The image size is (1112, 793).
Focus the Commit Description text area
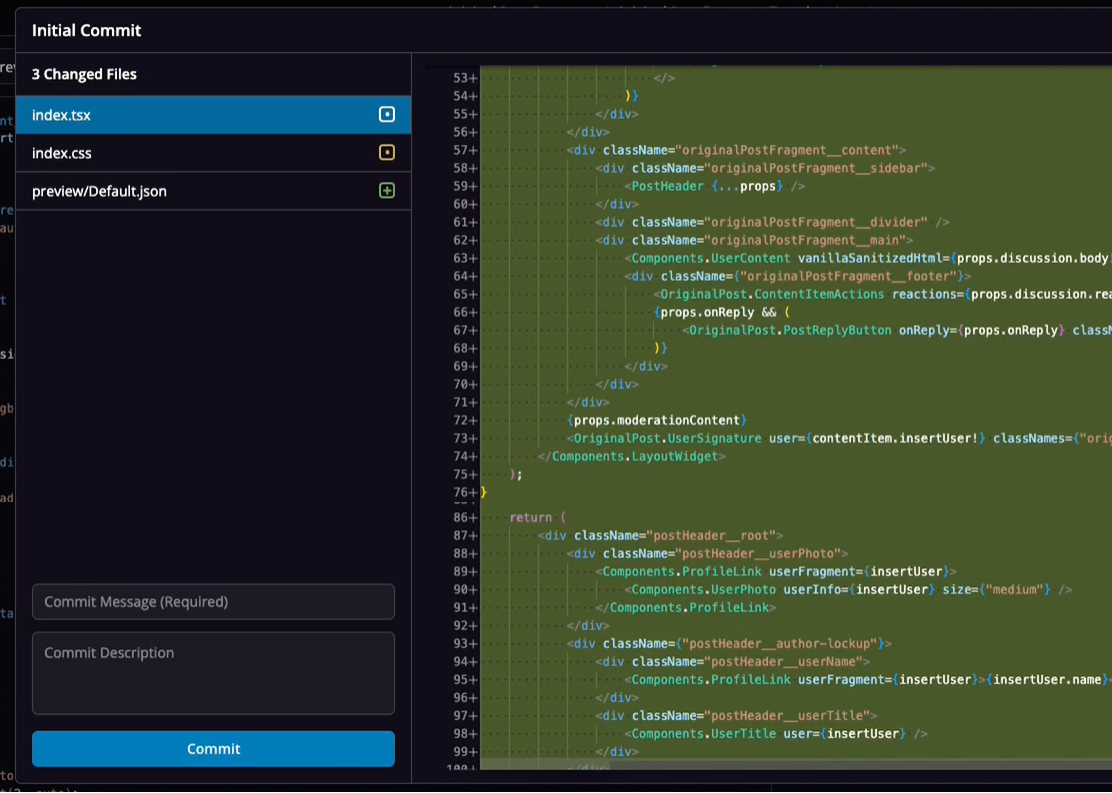point(213,673)
